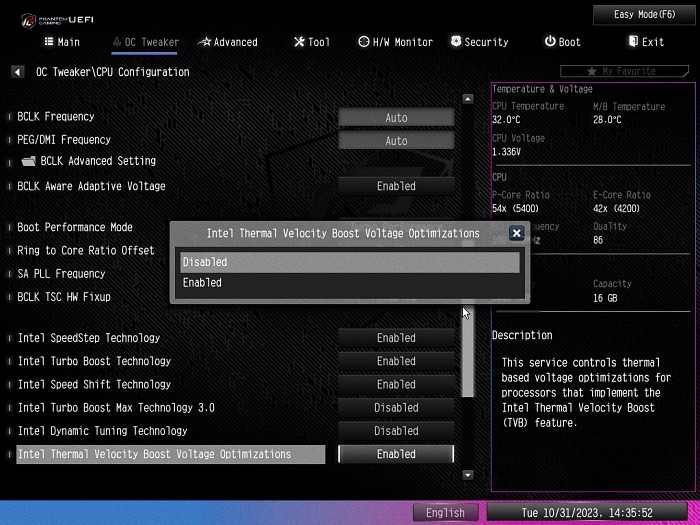Click the scroll down arrow of settings list

467,475
